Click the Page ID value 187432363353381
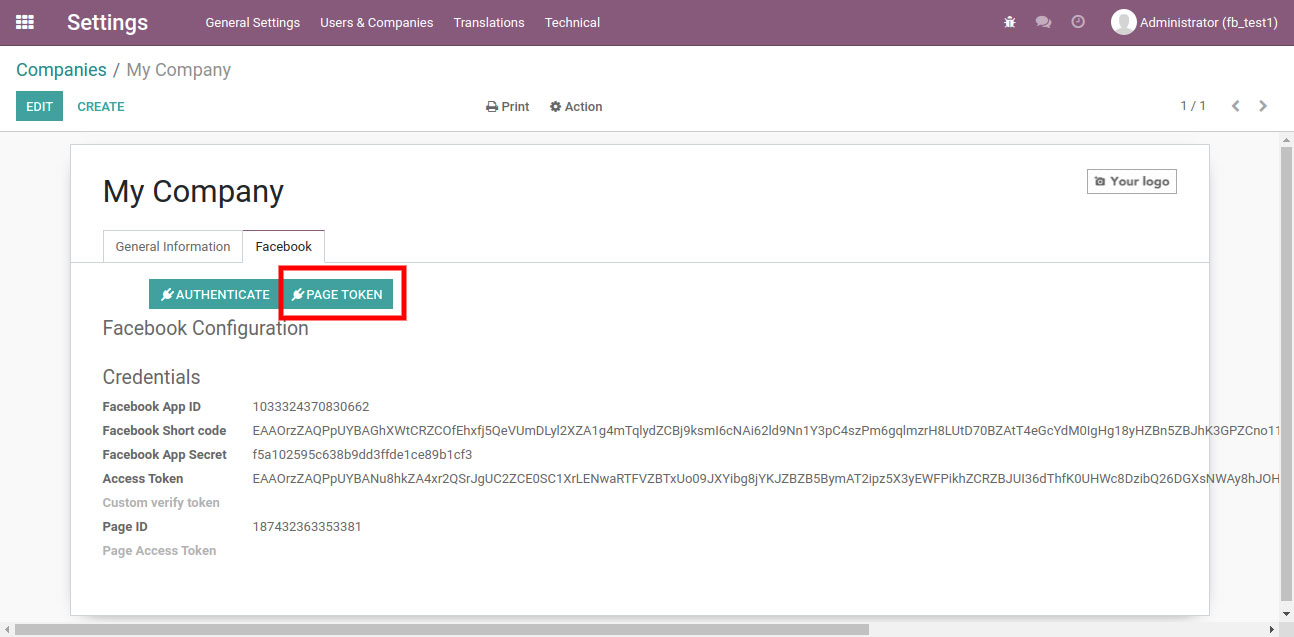The height and width of the screenshot is (637, 1294). (x=307, y=527)
